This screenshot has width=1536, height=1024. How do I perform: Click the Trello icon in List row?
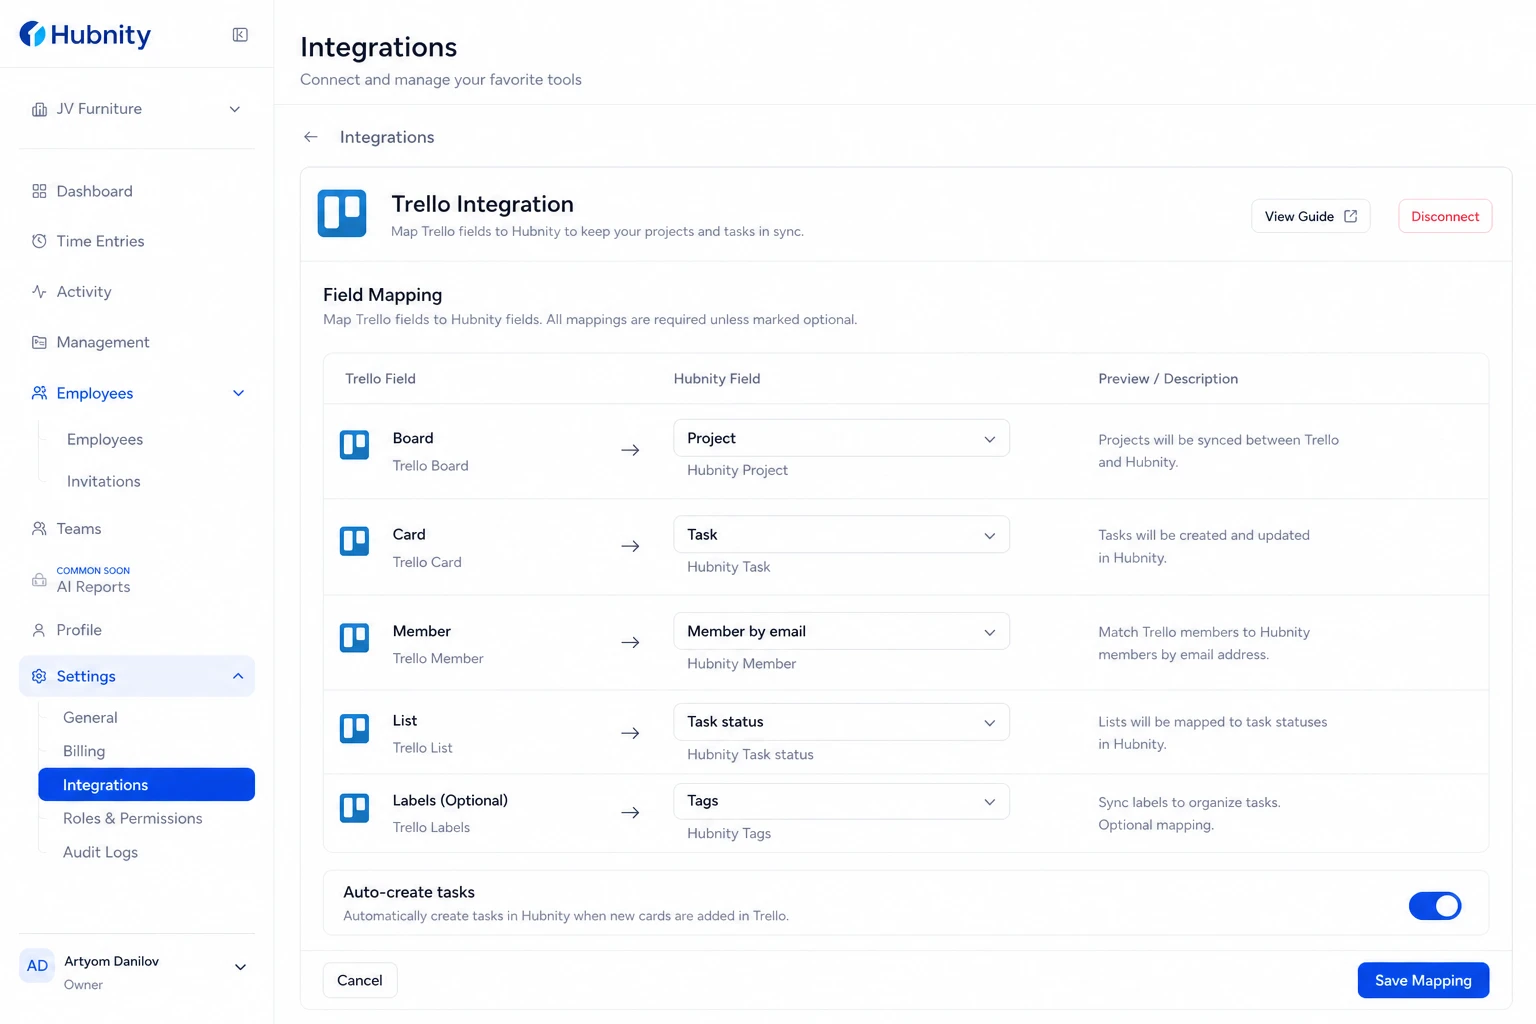[x=355, y=728]
